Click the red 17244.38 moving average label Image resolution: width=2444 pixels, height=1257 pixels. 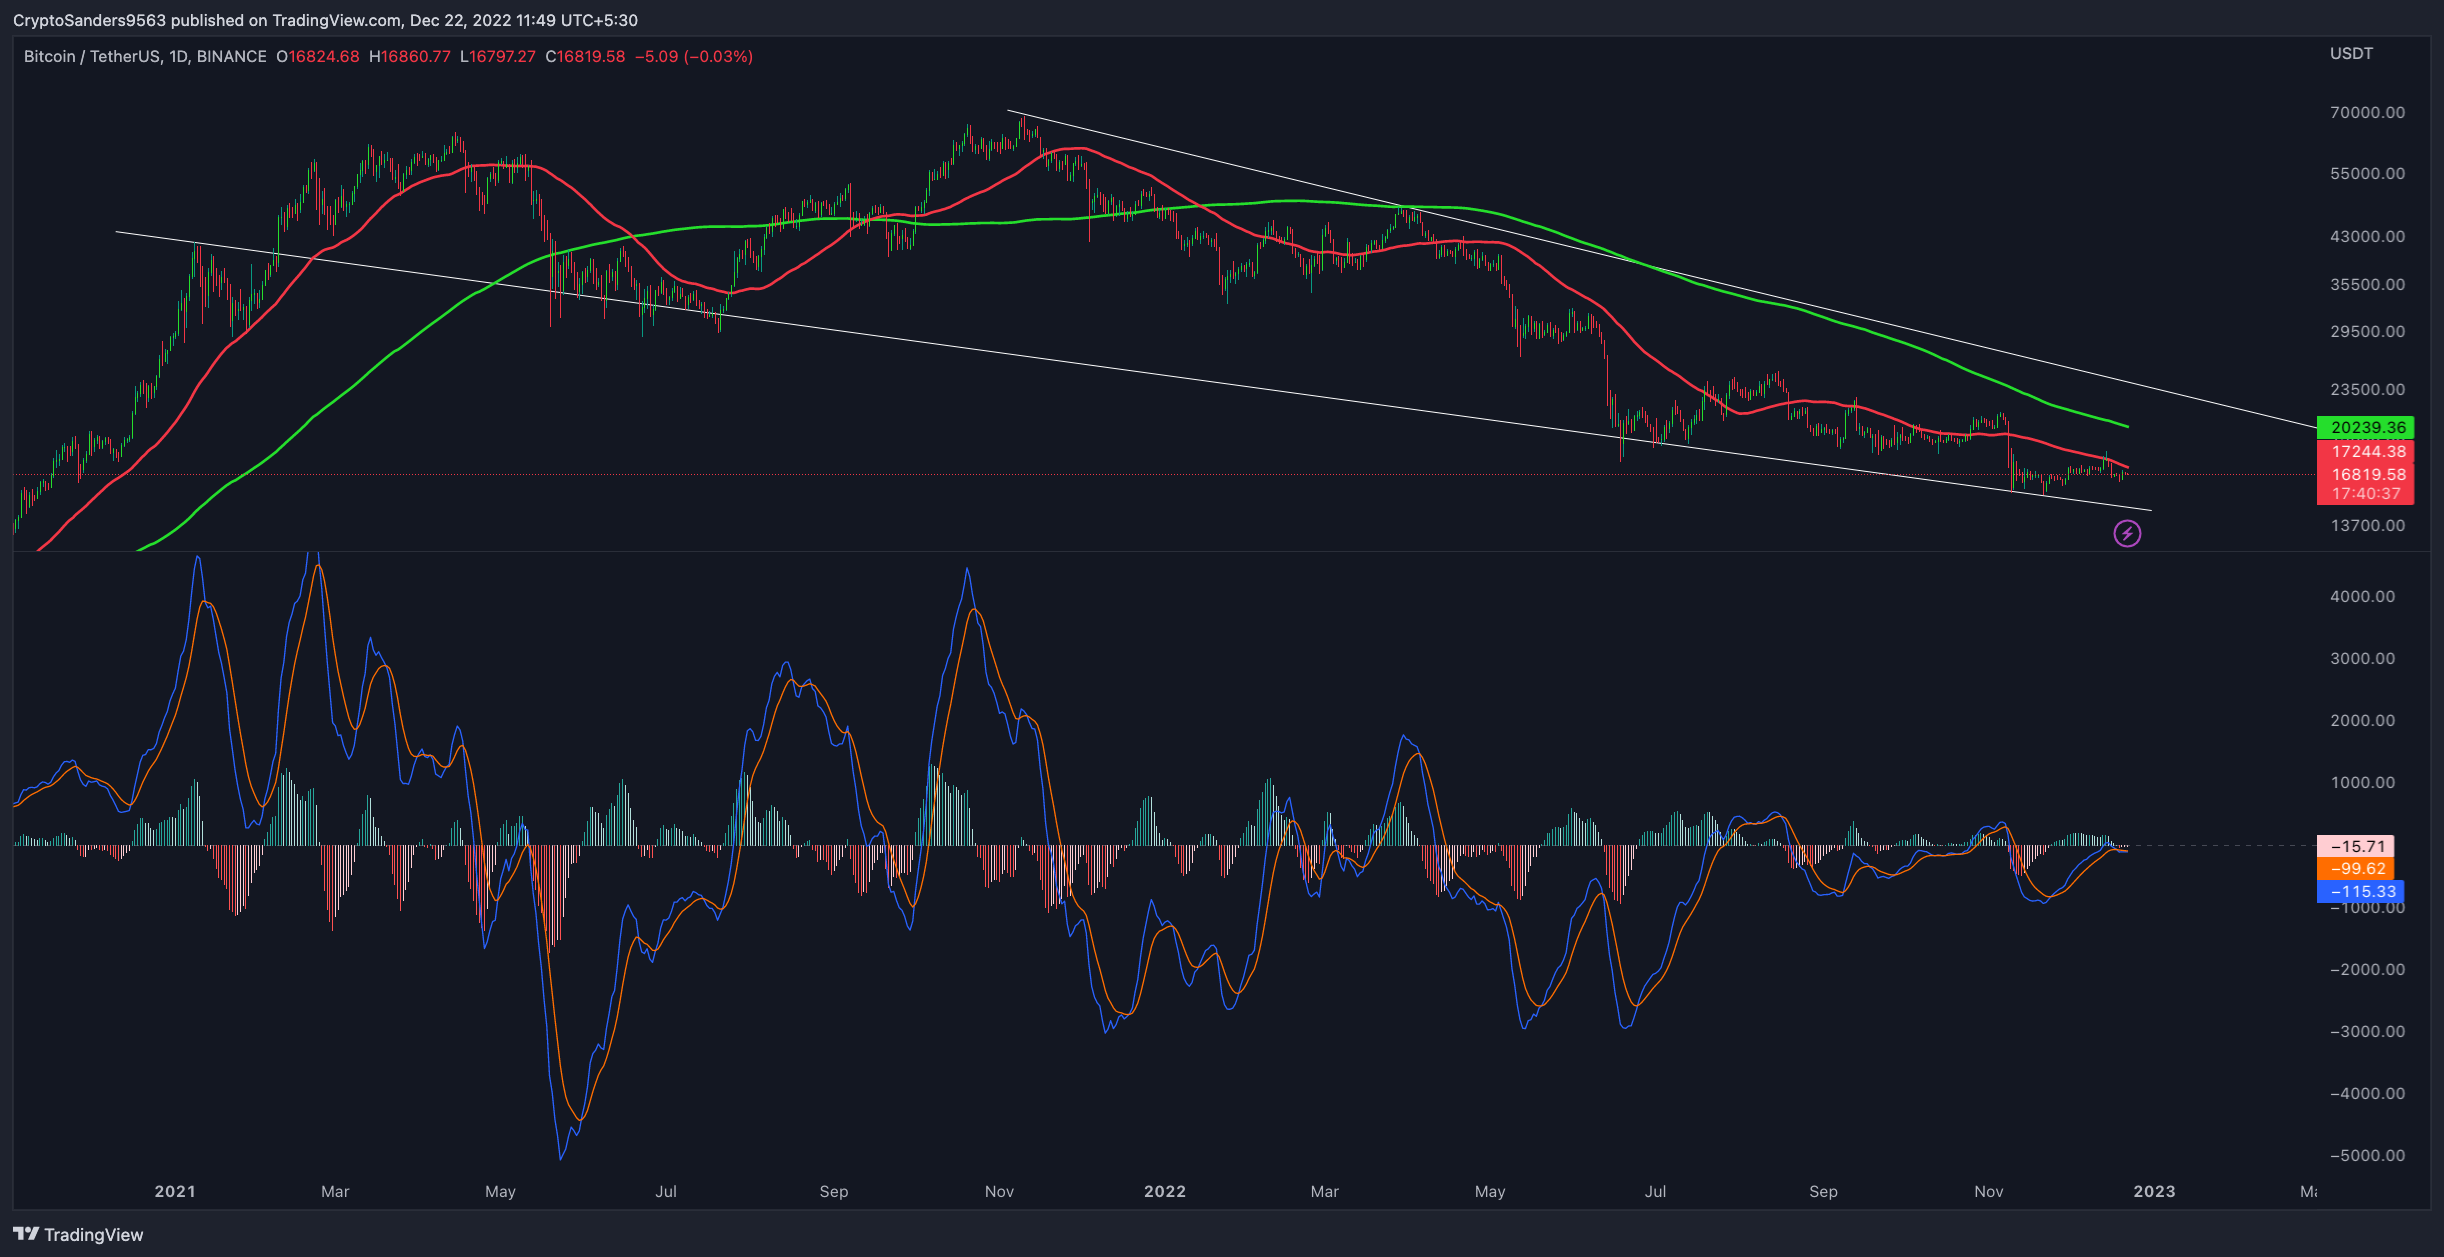click(2365, 451)
